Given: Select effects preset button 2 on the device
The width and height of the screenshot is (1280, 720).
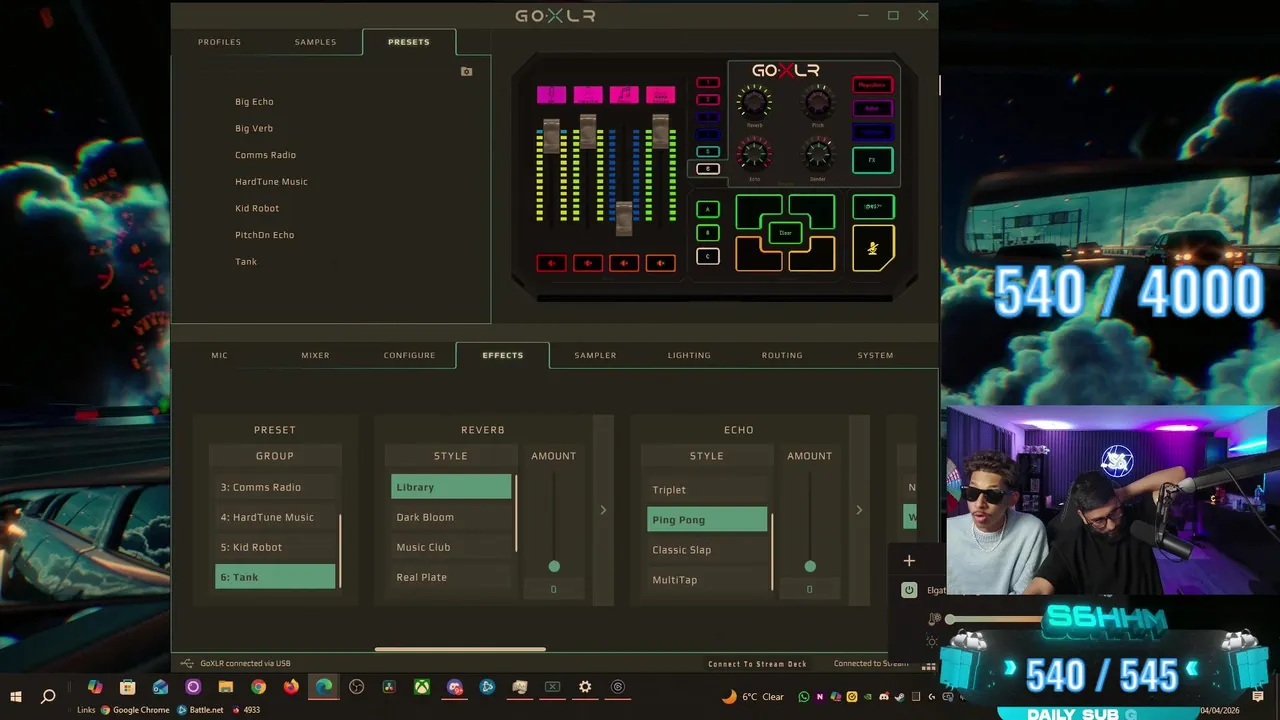Looking at the screenshot, I should point(708,100).
